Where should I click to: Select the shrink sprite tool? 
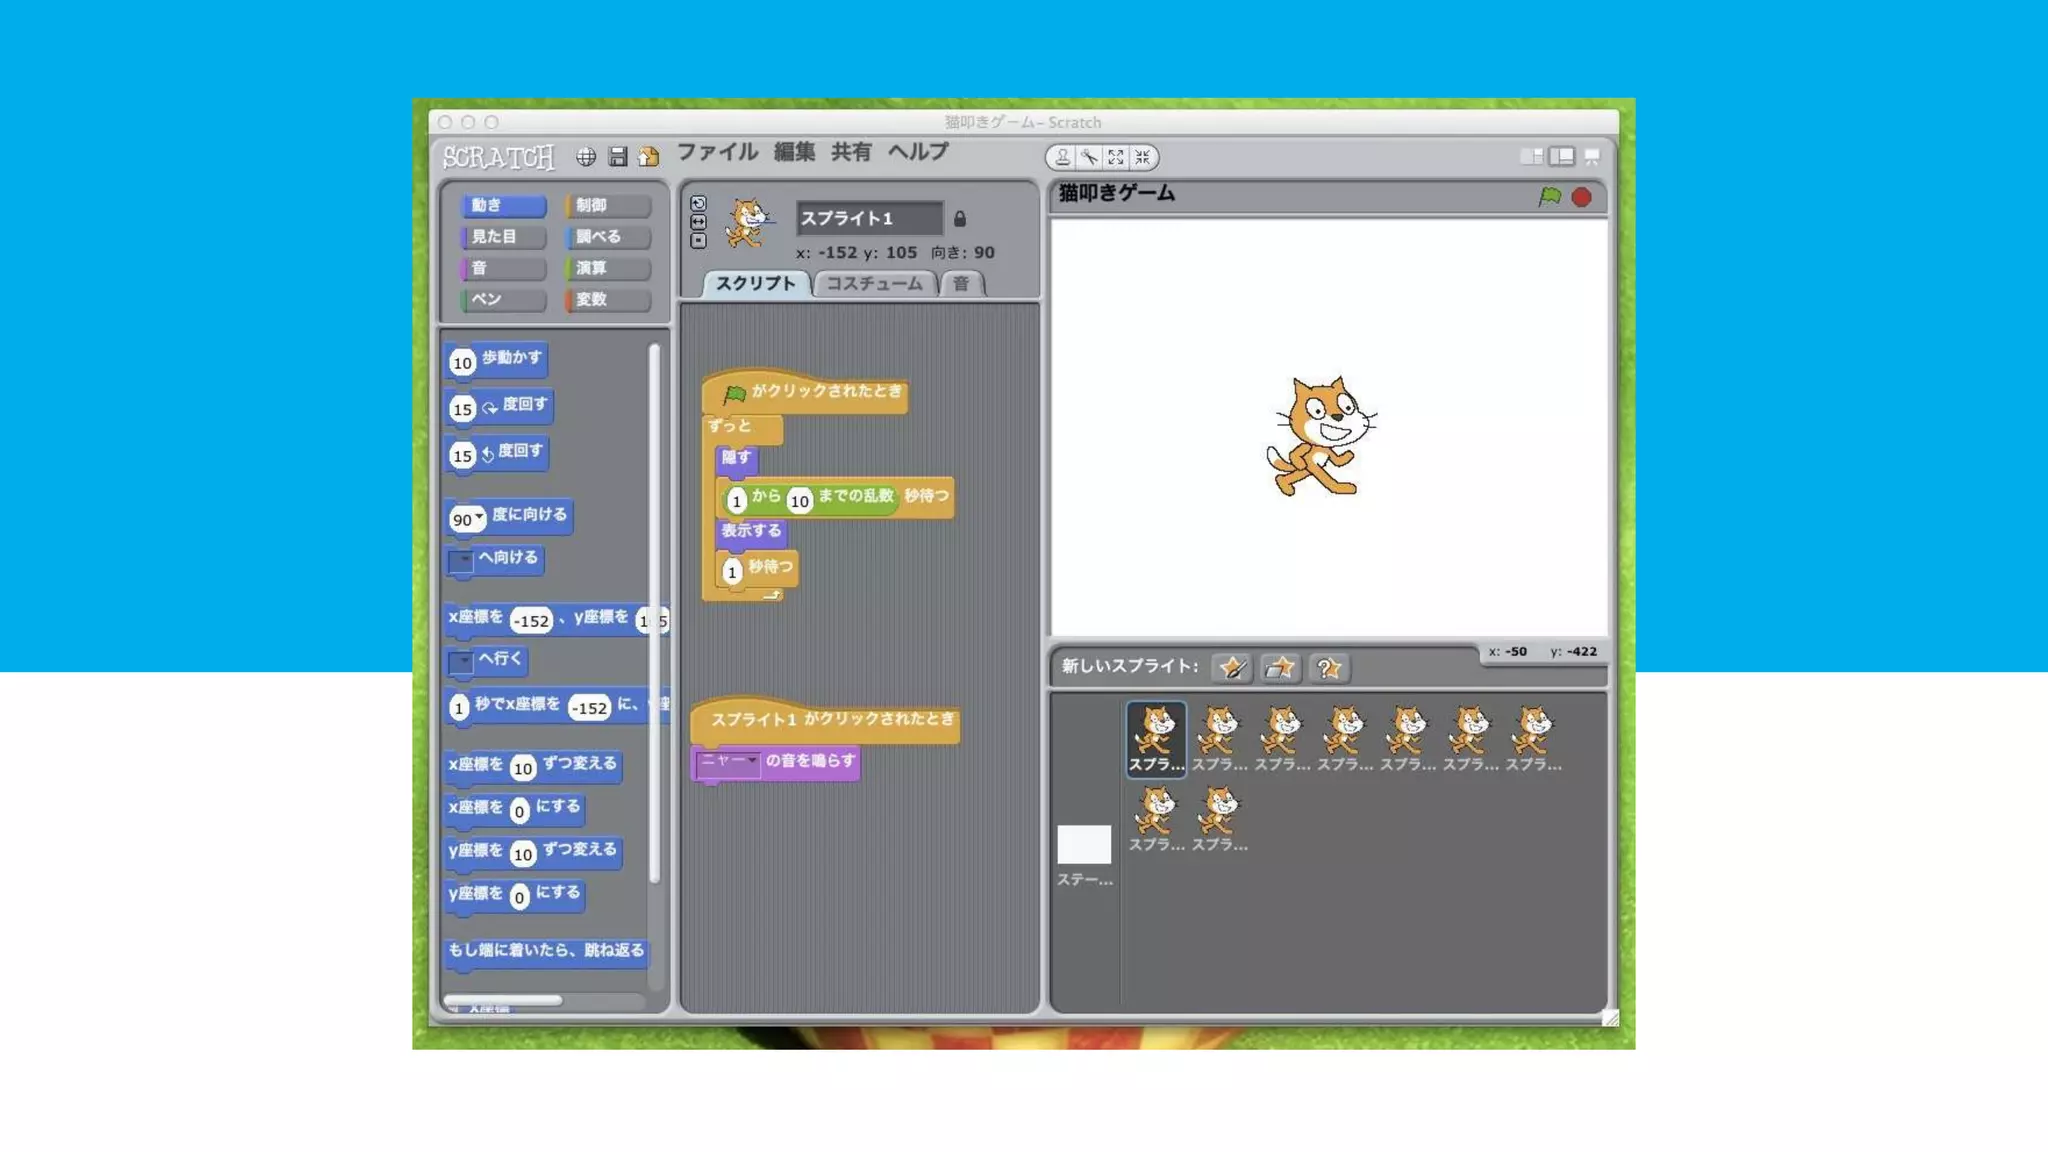(1142, 157)
